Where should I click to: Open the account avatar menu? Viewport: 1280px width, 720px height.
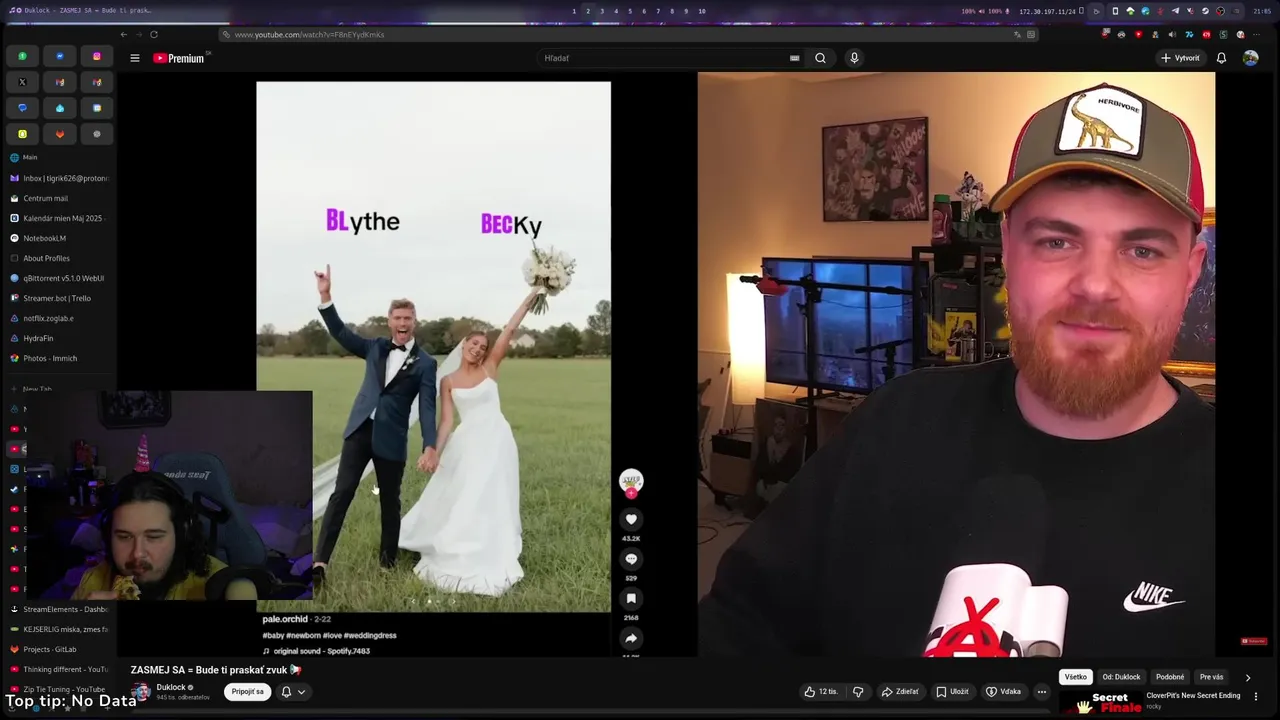(x=1250, y=58)
